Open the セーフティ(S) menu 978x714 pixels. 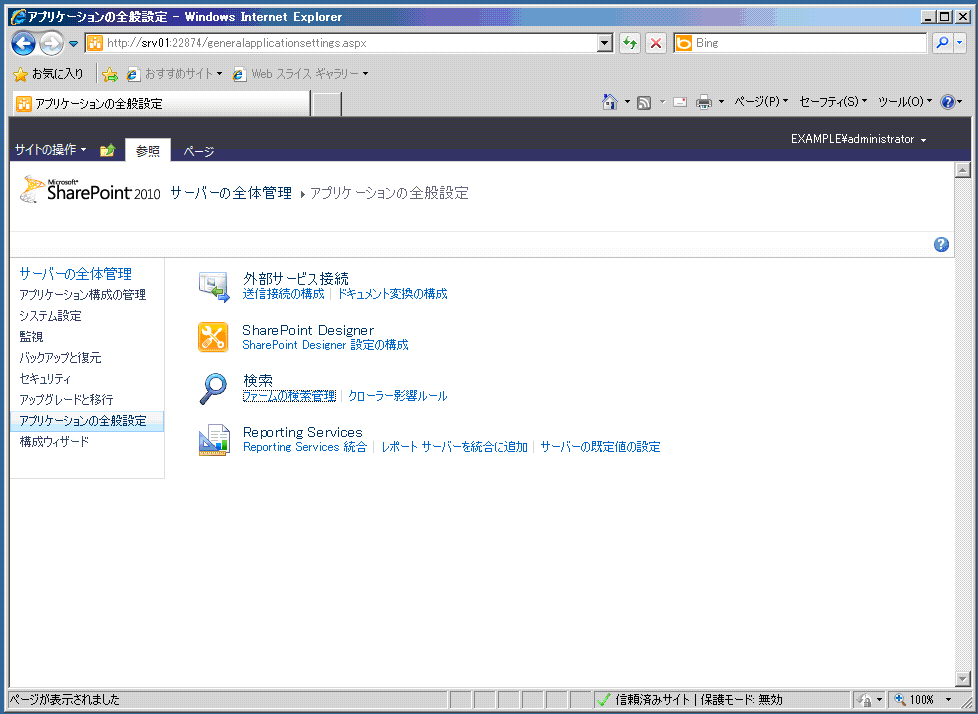coord(833,102)
